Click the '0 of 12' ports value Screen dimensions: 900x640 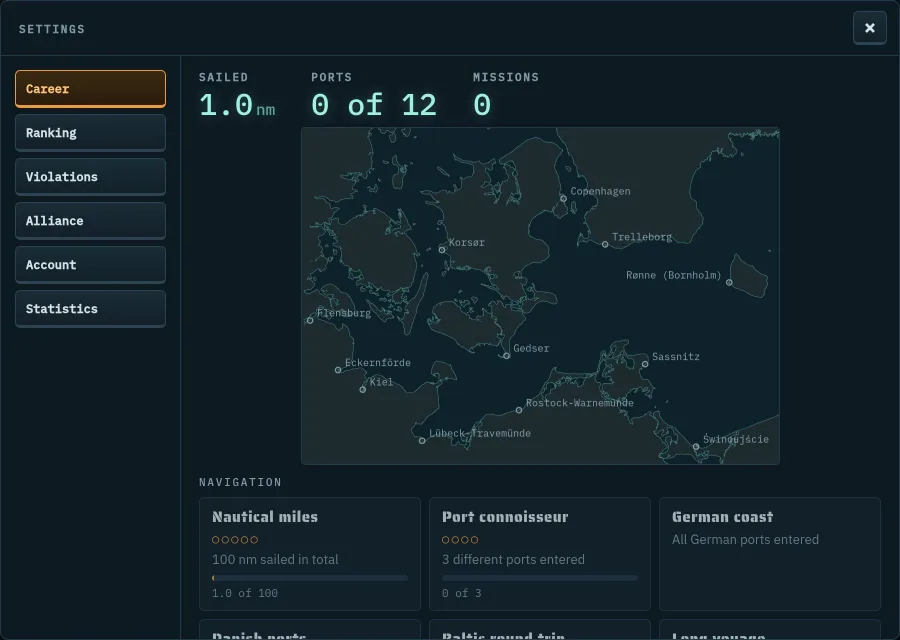[374, 105]
